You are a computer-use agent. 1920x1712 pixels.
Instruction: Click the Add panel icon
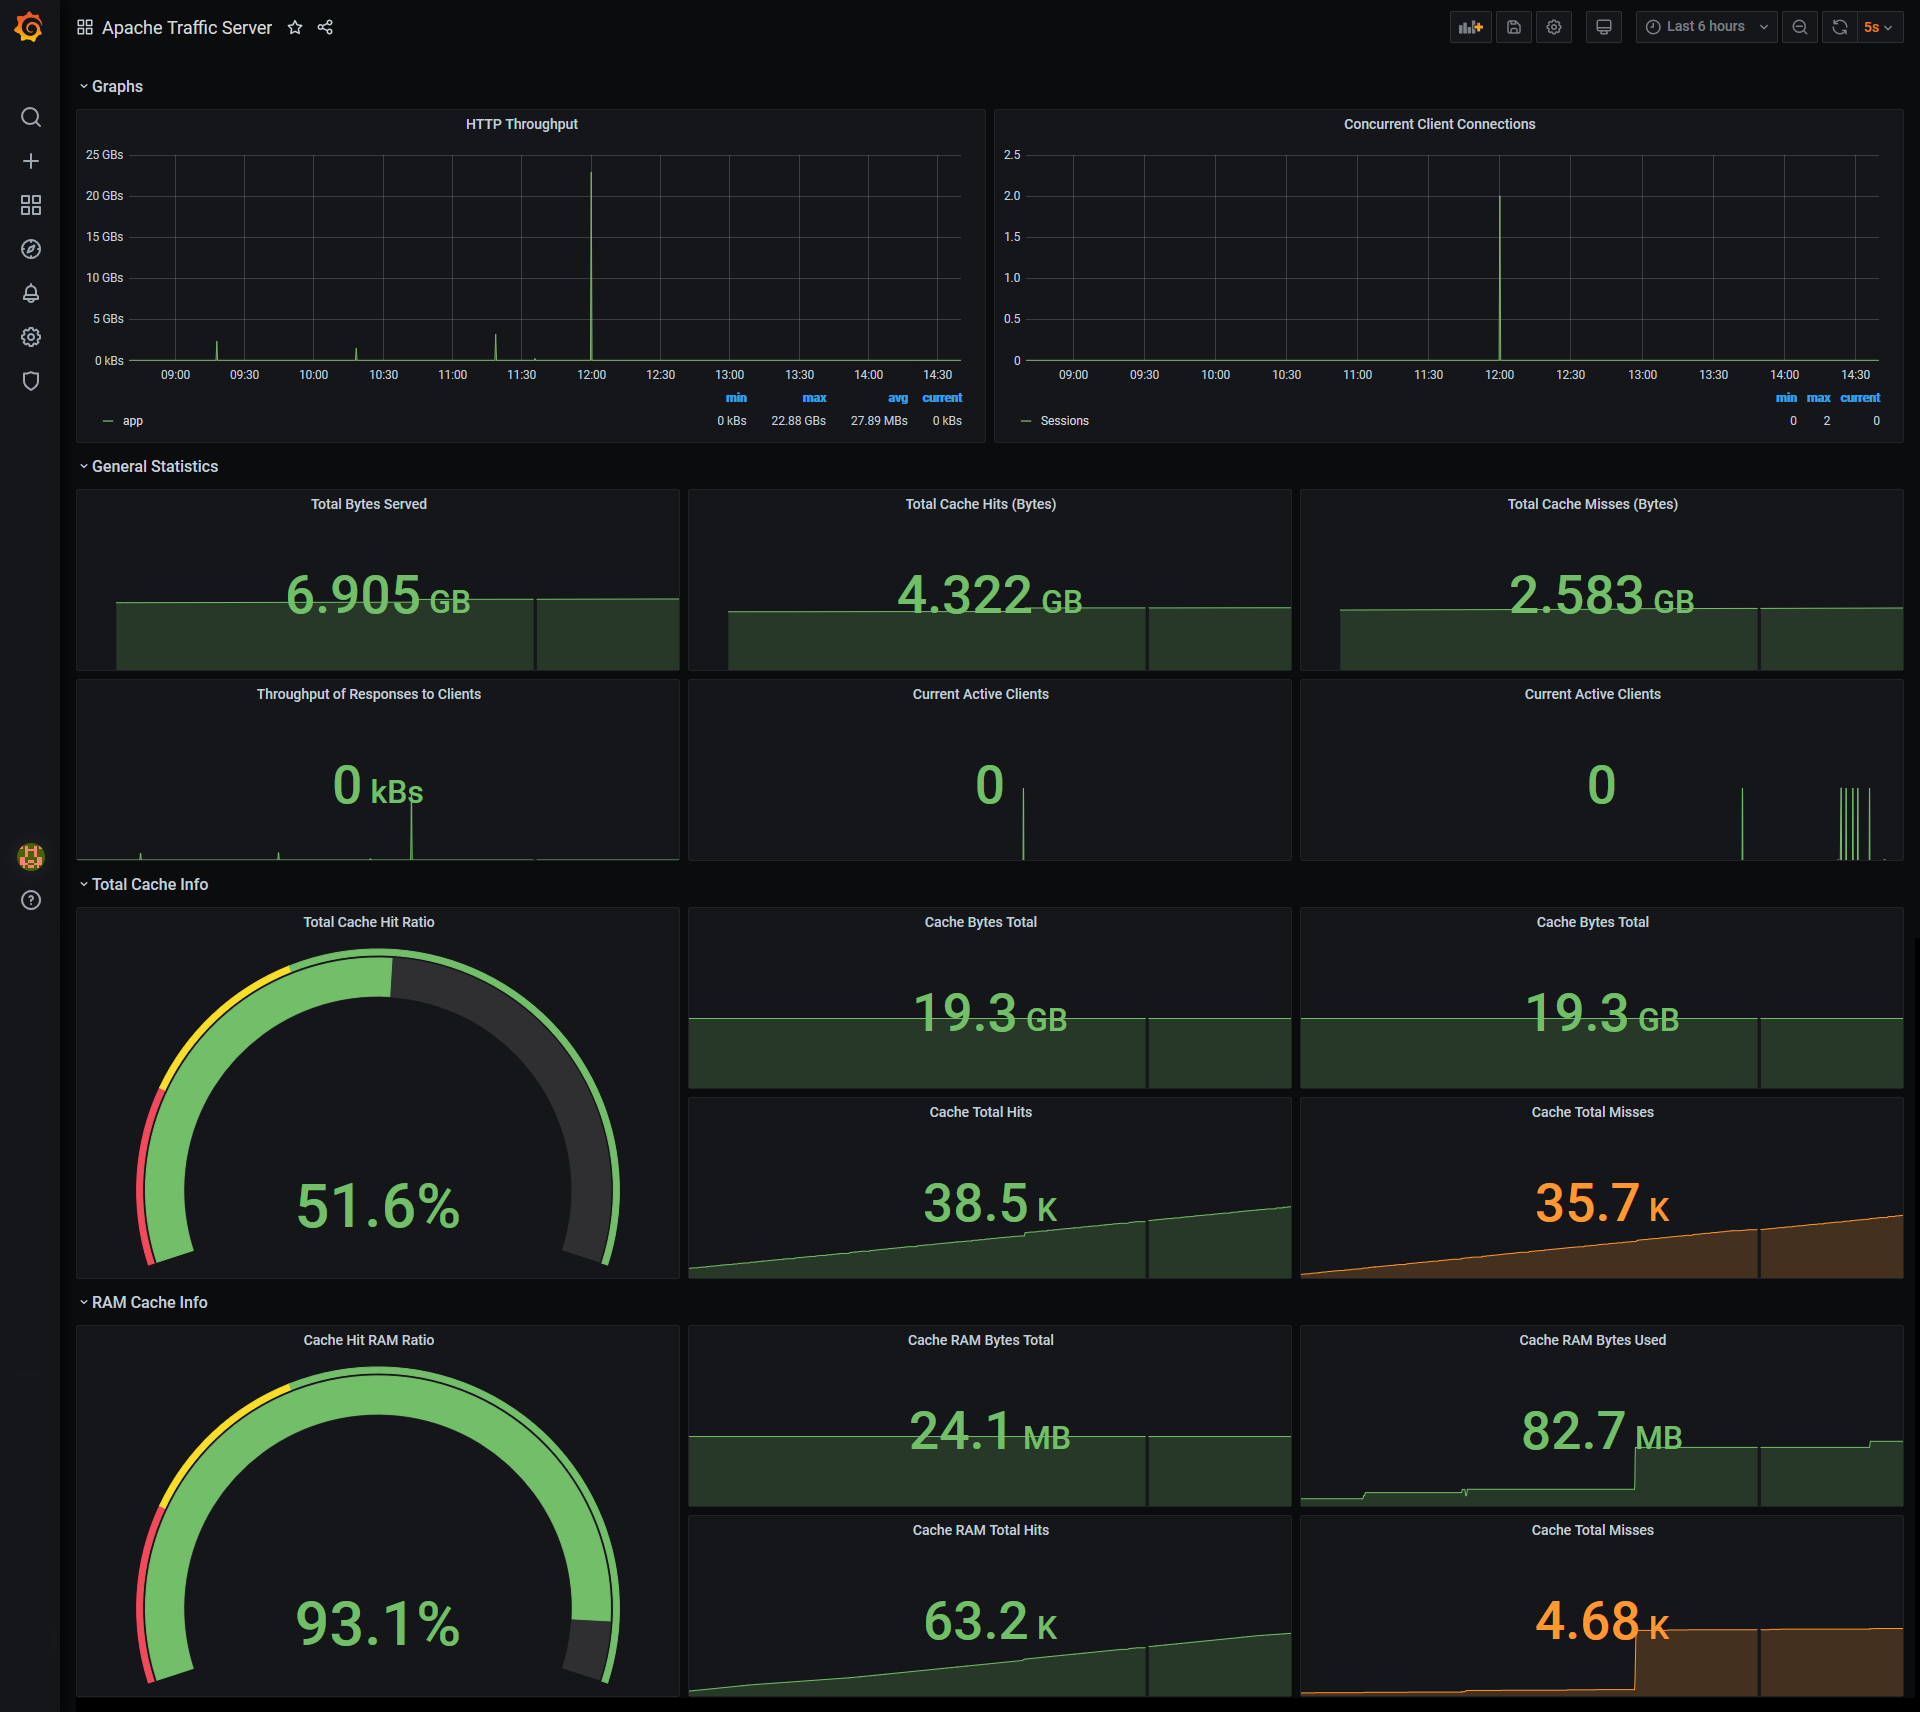[1470, 27]
